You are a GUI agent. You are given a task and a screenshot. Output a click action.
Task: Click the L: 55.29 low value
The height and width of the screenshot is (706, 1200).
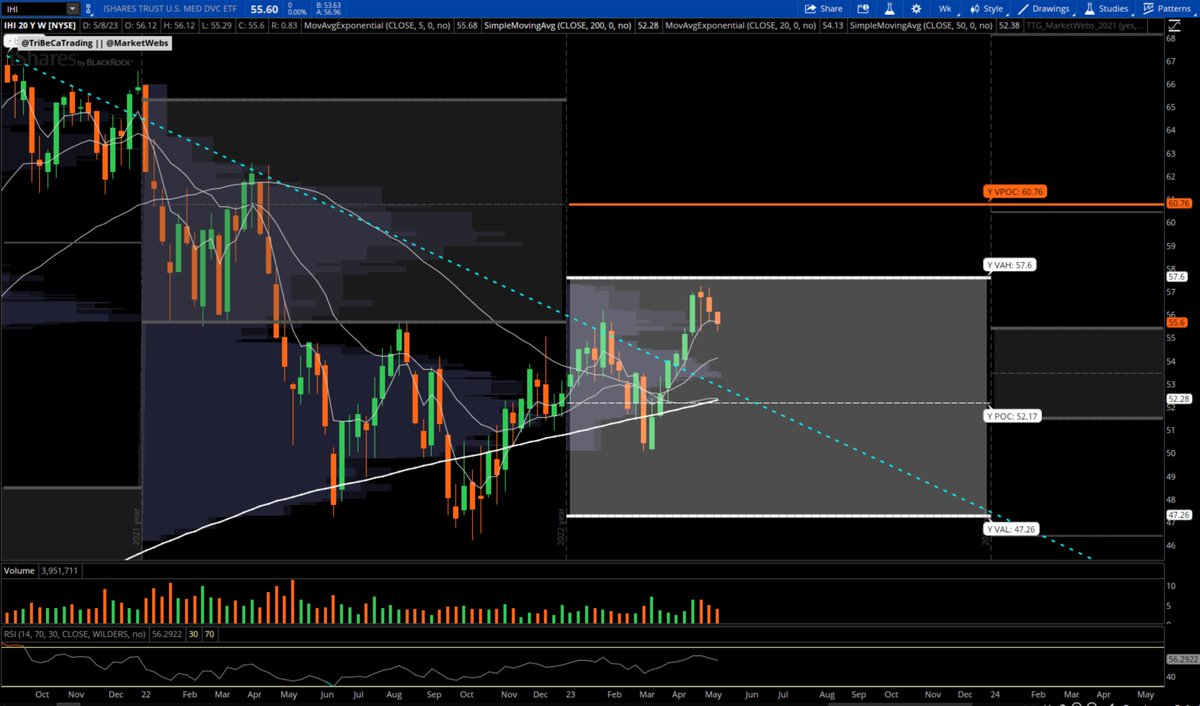tap(218, 26)
